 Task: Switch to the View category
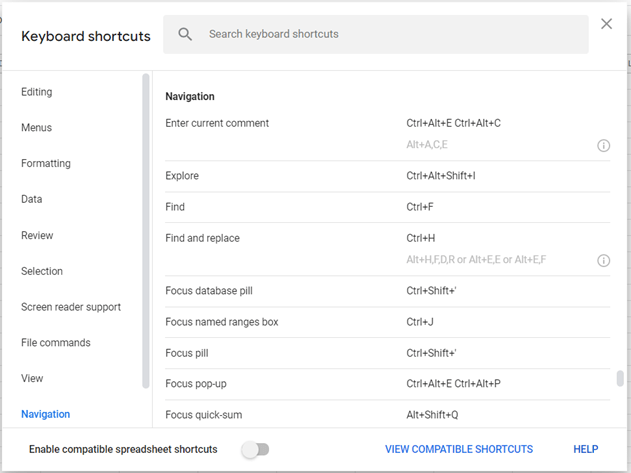click(32, 378)
